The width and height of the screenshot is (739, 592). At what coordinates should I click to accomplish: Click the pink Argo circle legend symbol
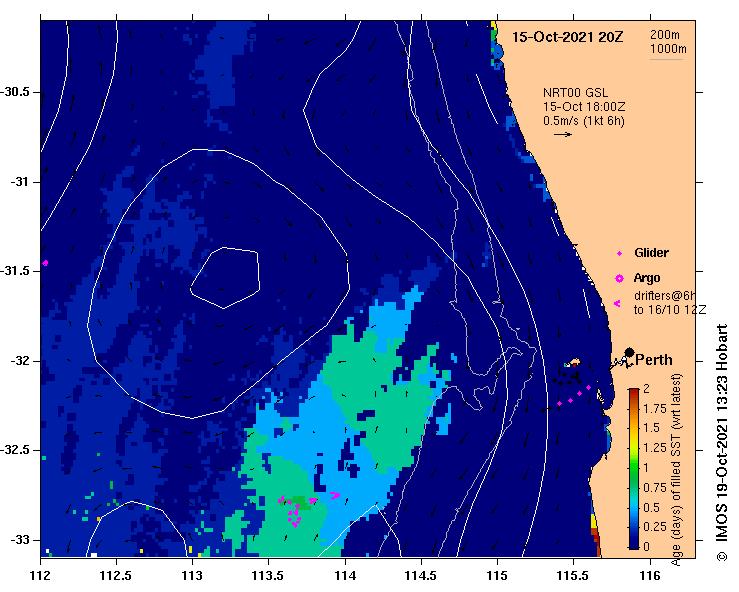point(619,279)
